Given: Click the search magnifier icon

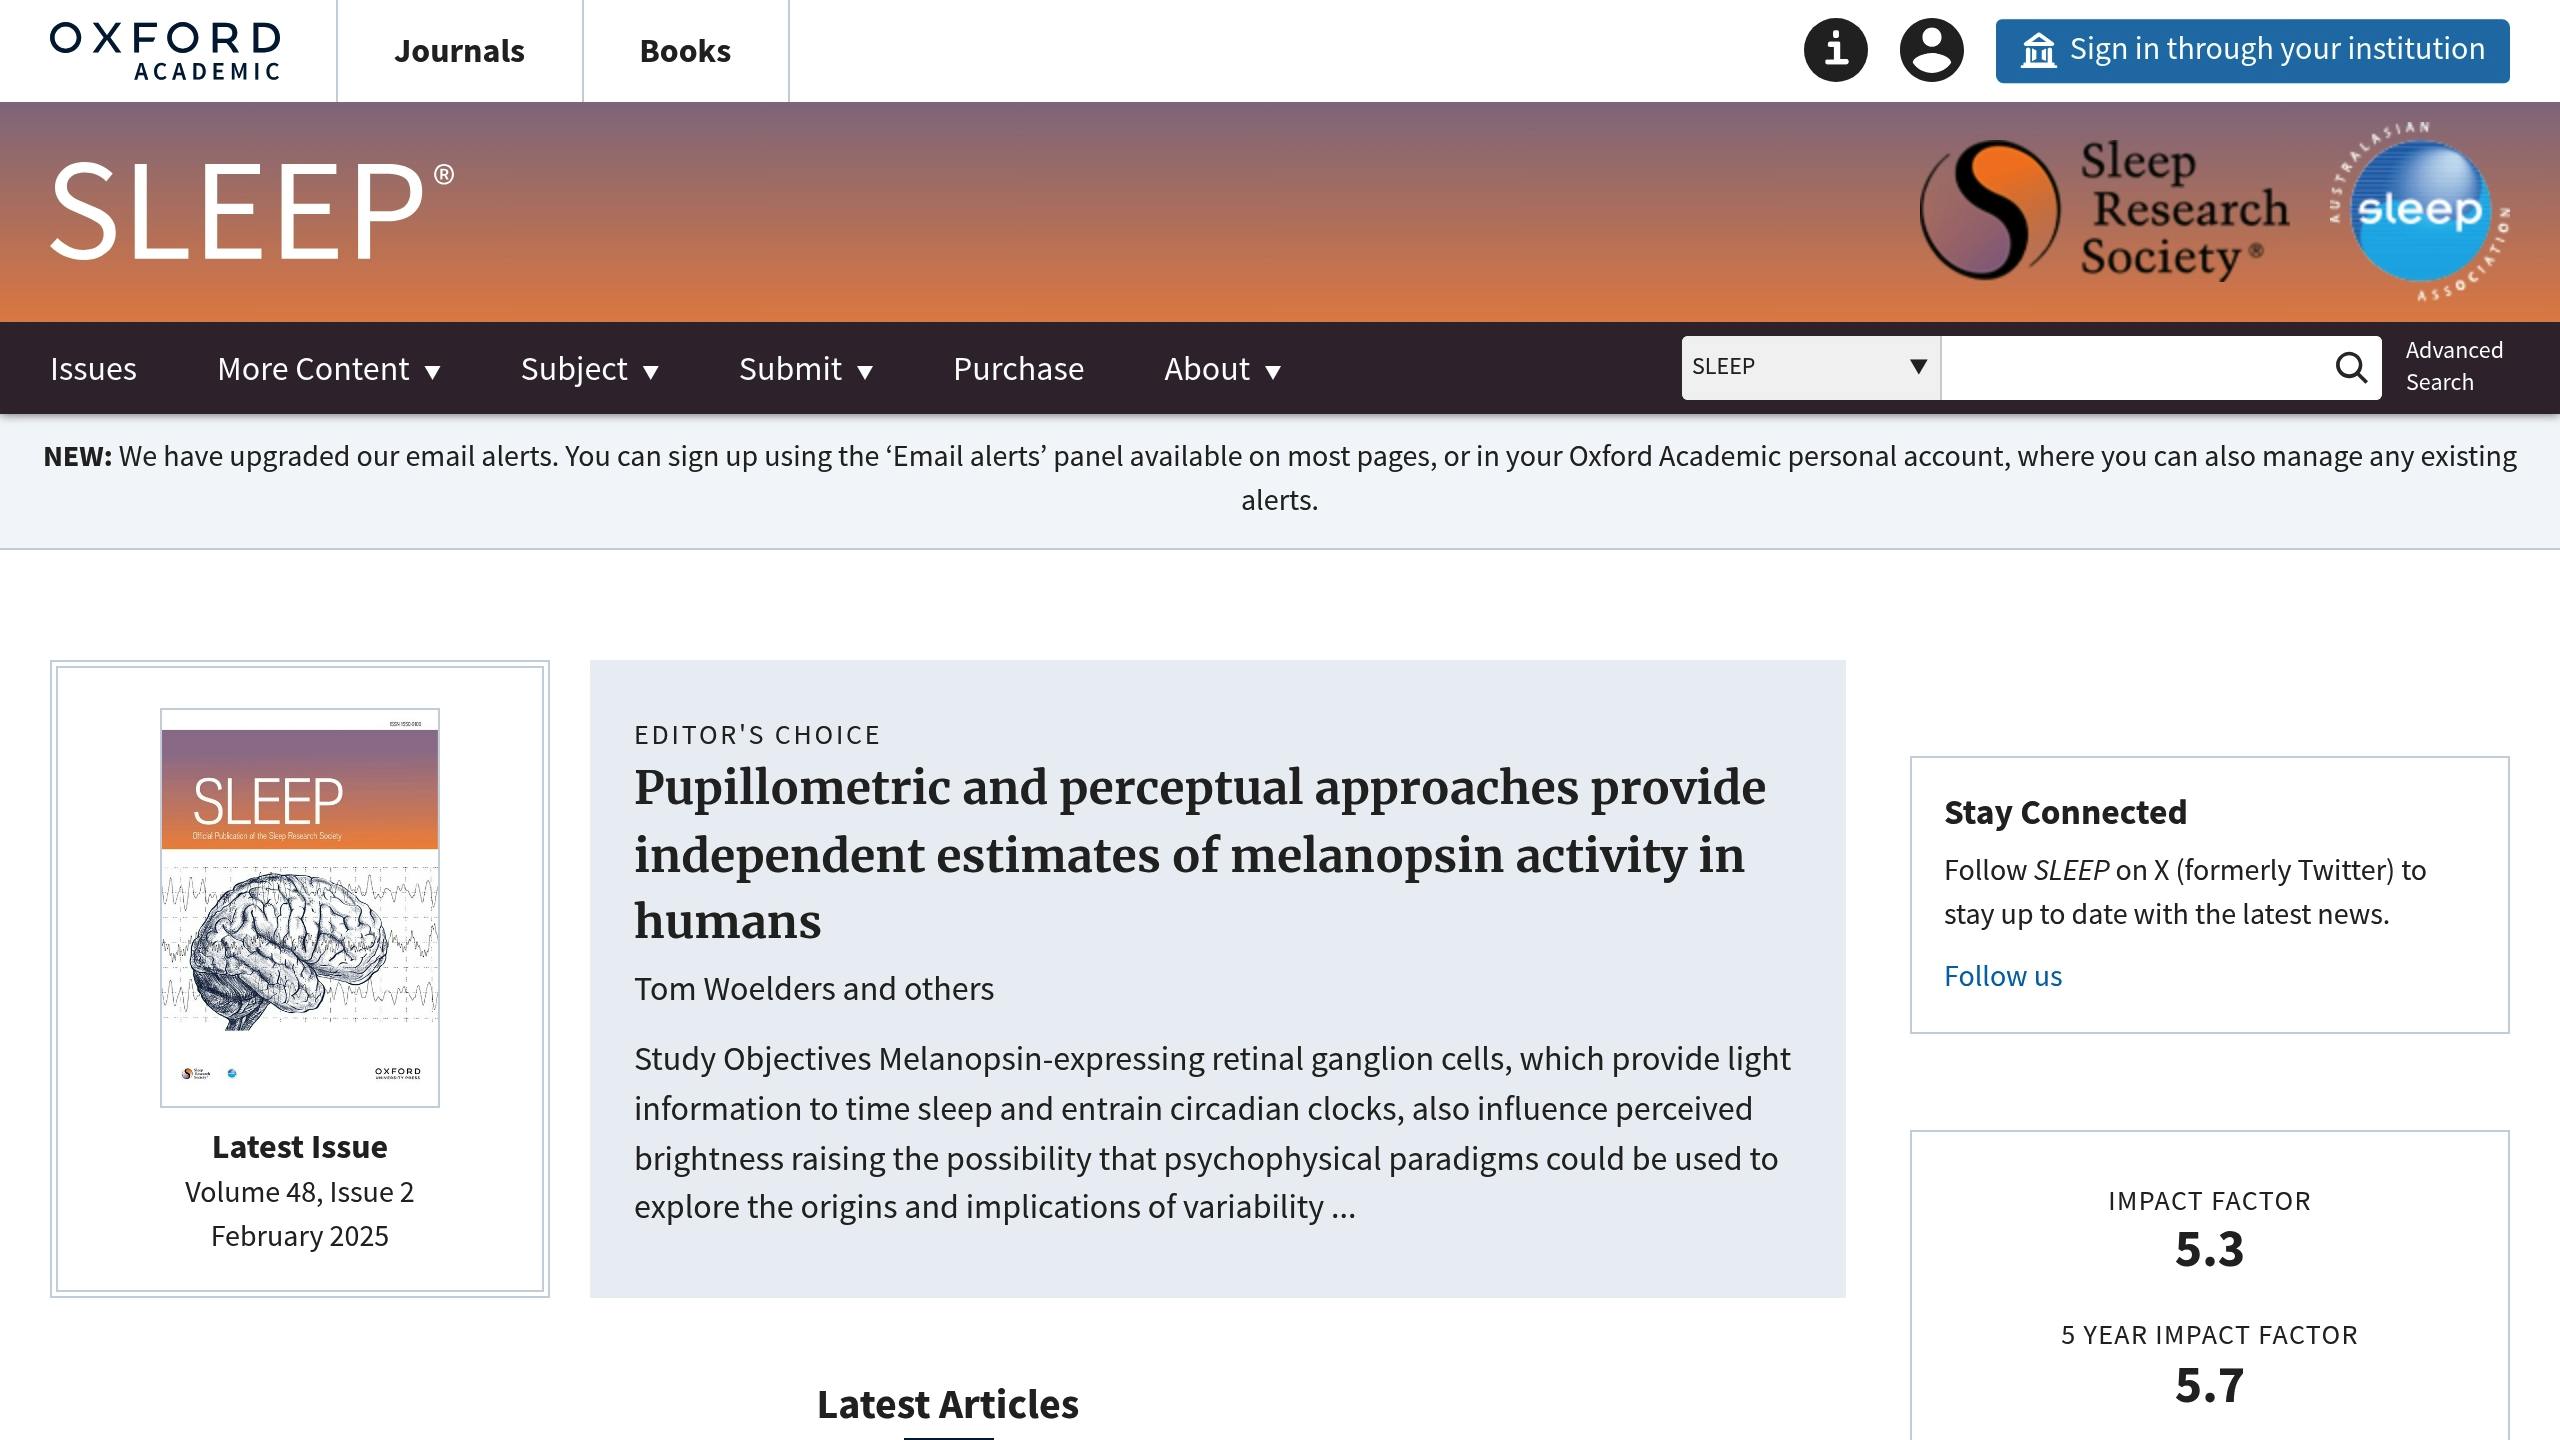Looking at the screenshot, I should click(x=2351, y=368).
